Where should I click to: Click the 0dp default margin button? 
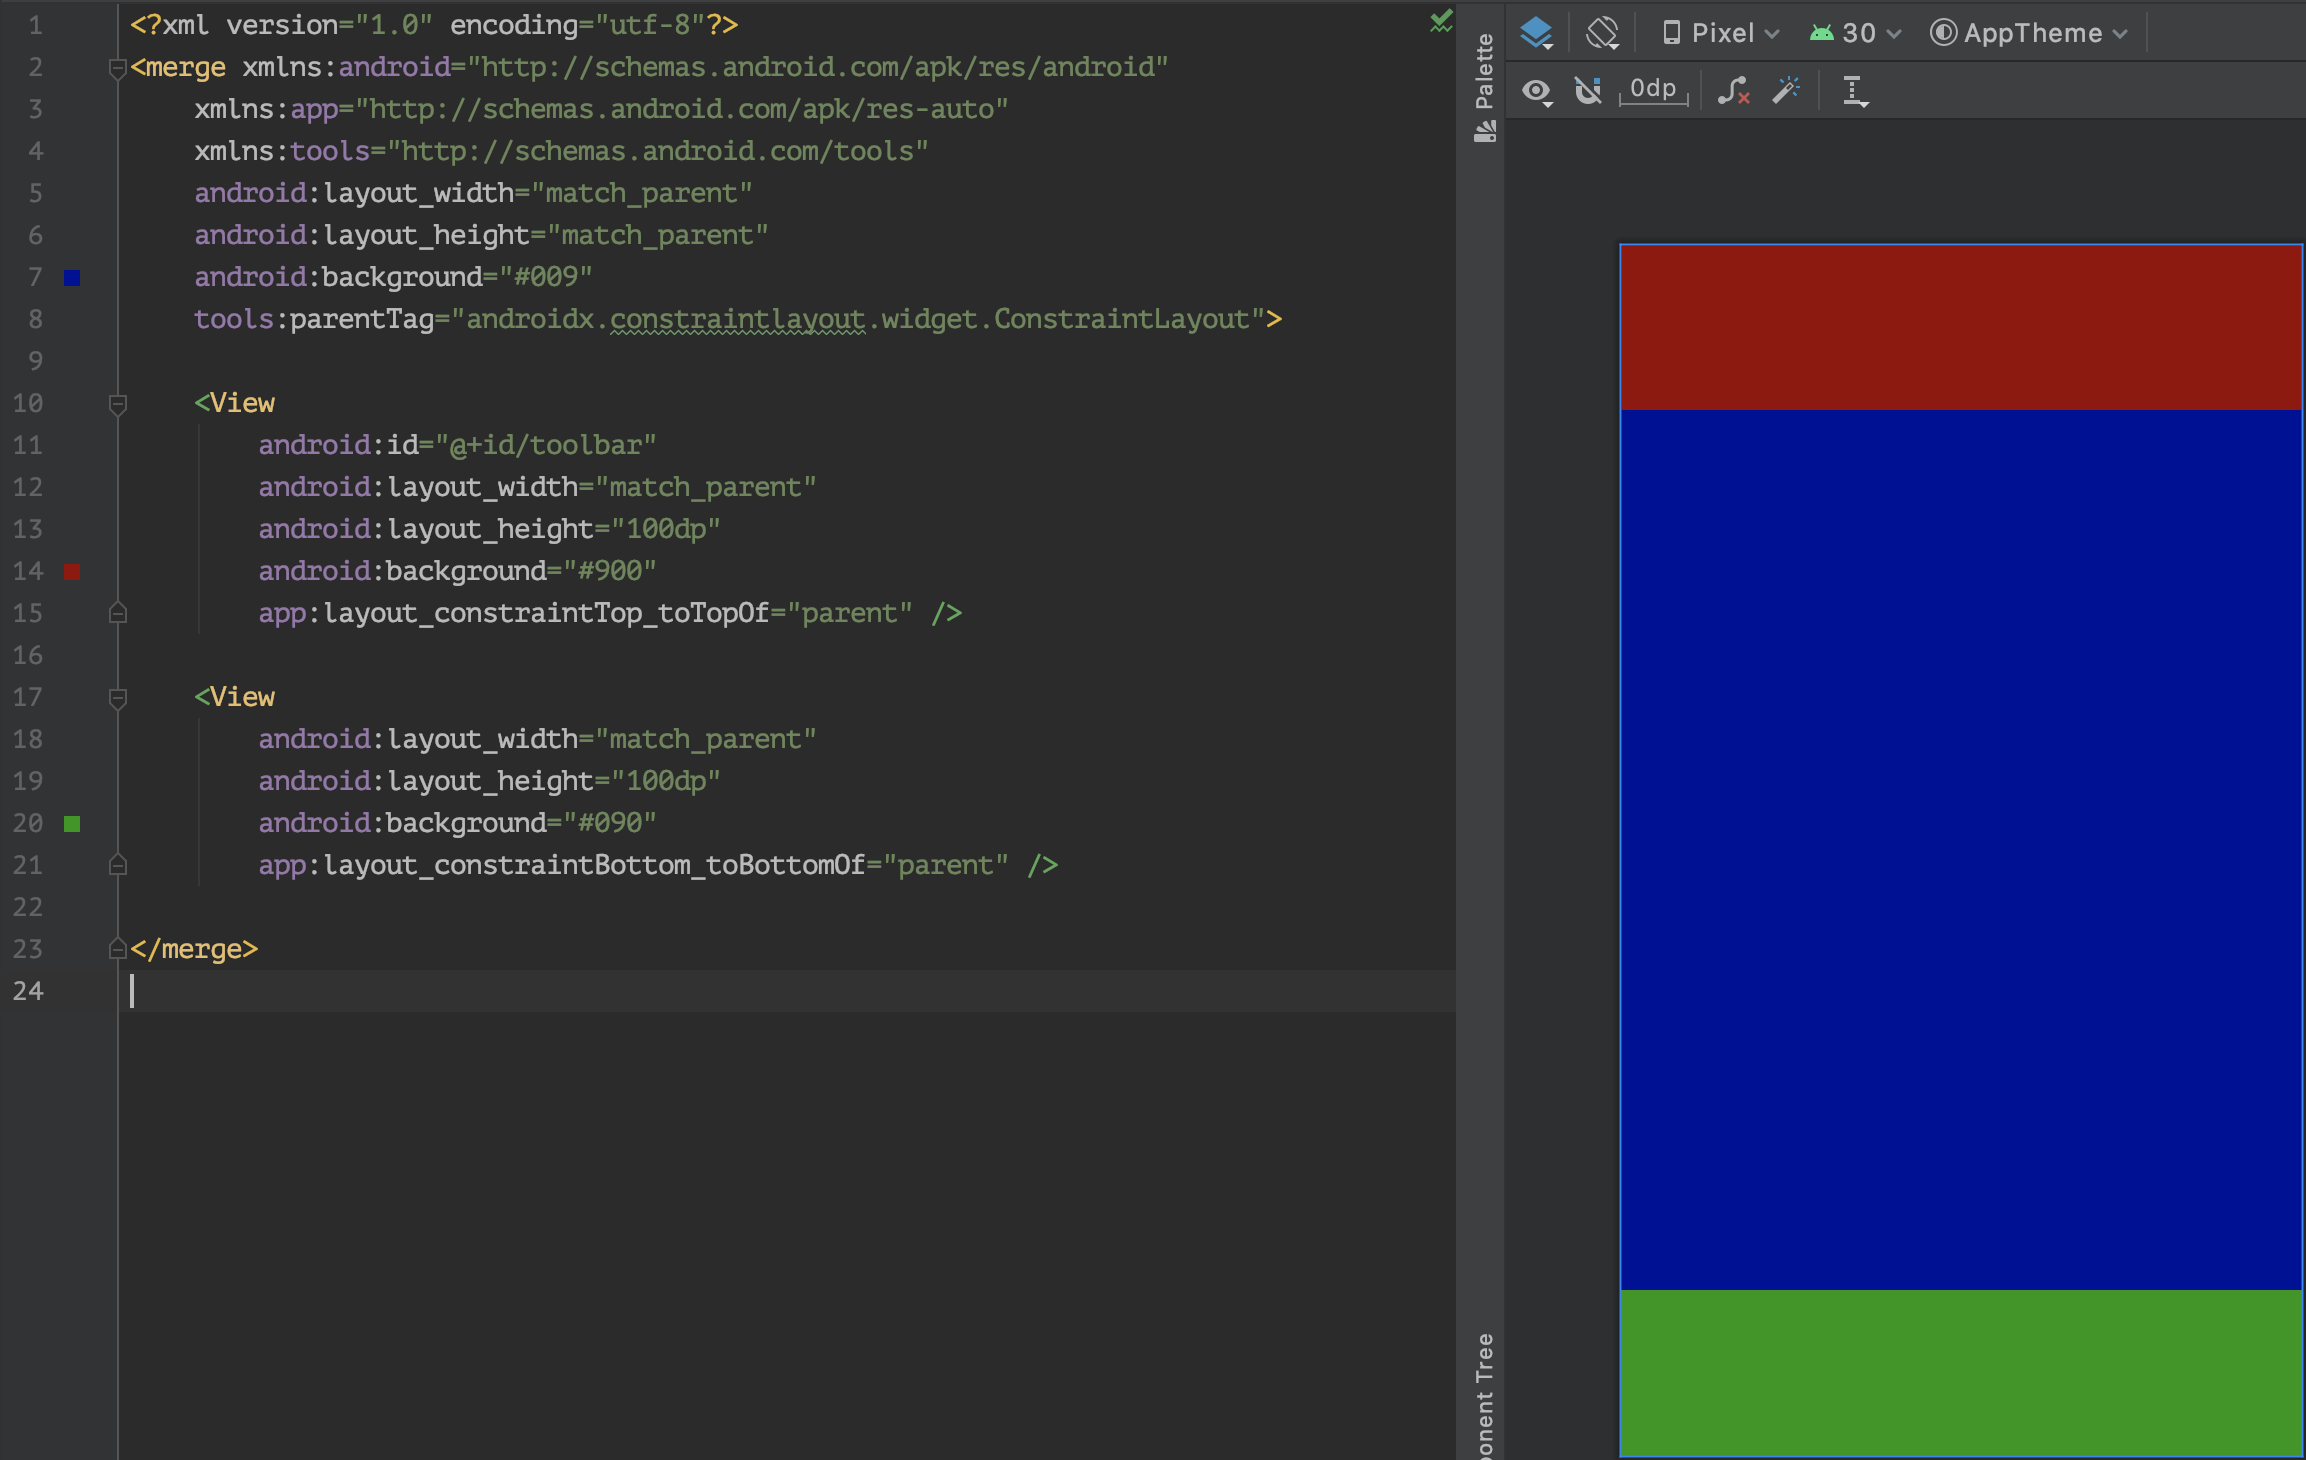coord(1652,88)
